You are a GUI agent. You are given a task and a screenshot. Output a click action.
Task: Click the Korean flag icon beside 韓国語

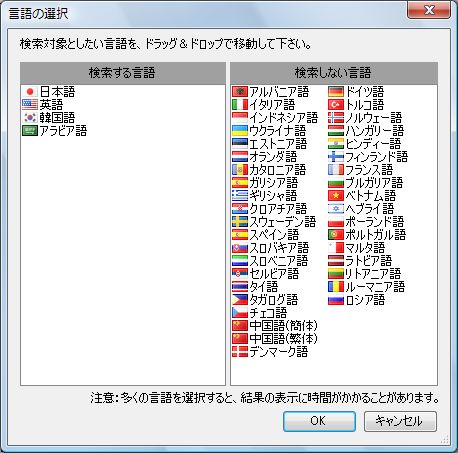[30, 118]
